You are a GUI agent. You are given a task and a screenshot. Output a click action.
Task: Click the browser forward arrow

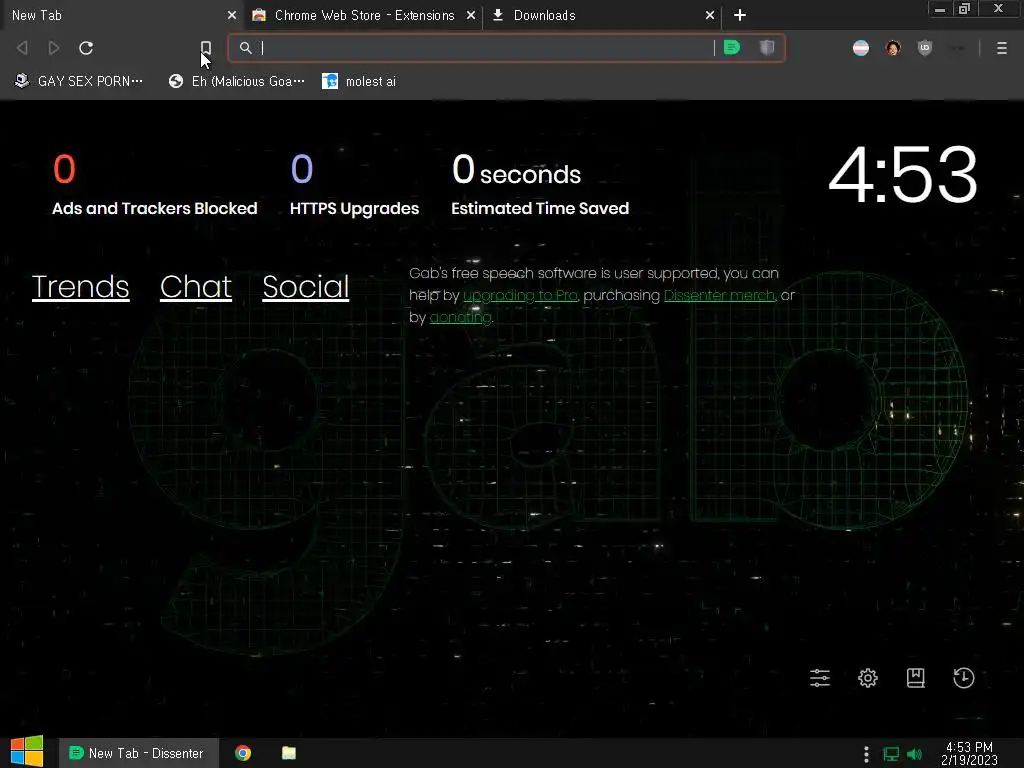pyautogui.click(x=54, y=48)
